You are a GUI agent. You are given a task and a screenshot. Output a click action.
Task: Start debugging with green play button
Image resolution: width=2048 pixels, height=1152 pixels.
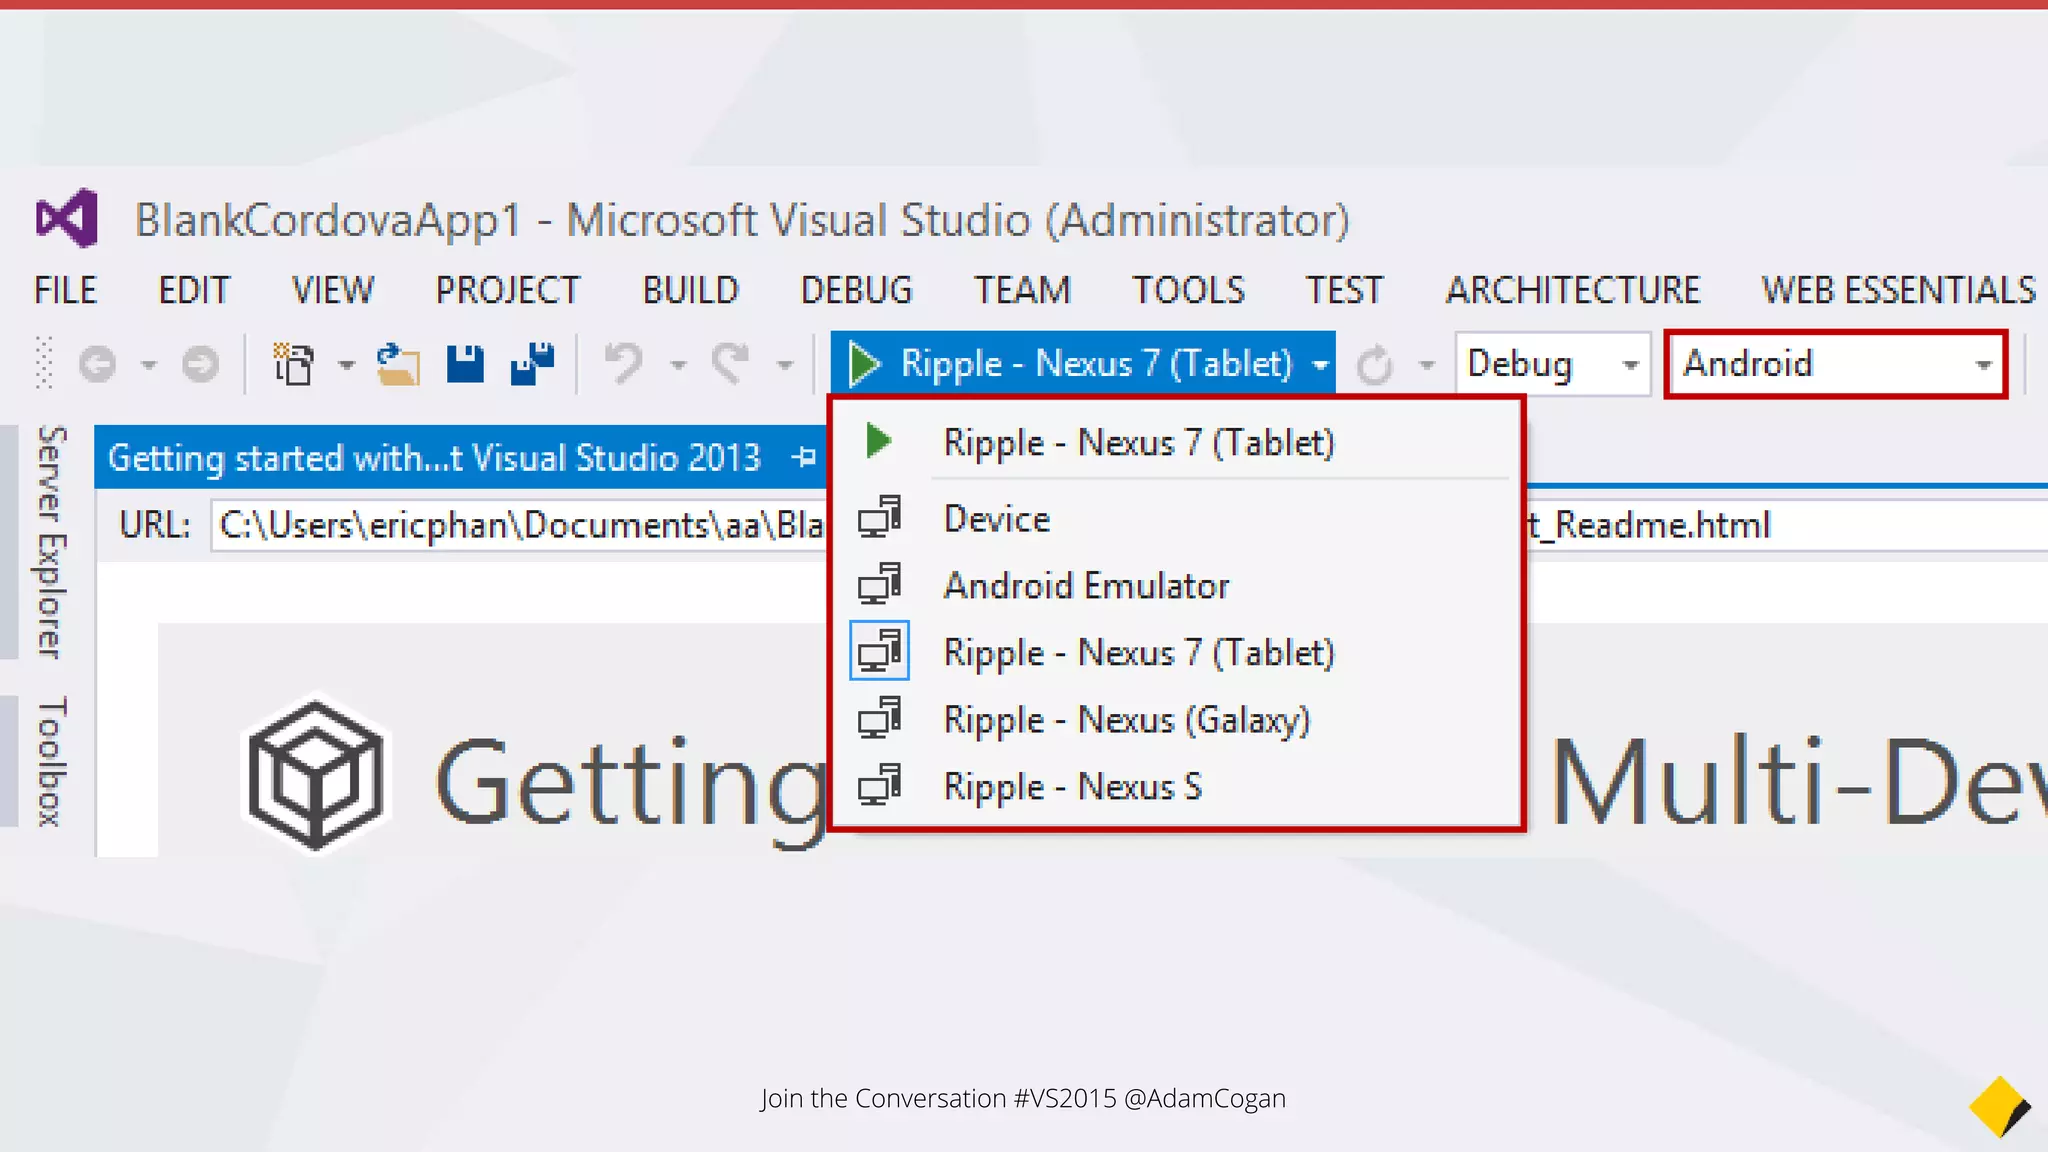[x=864, y=363]
